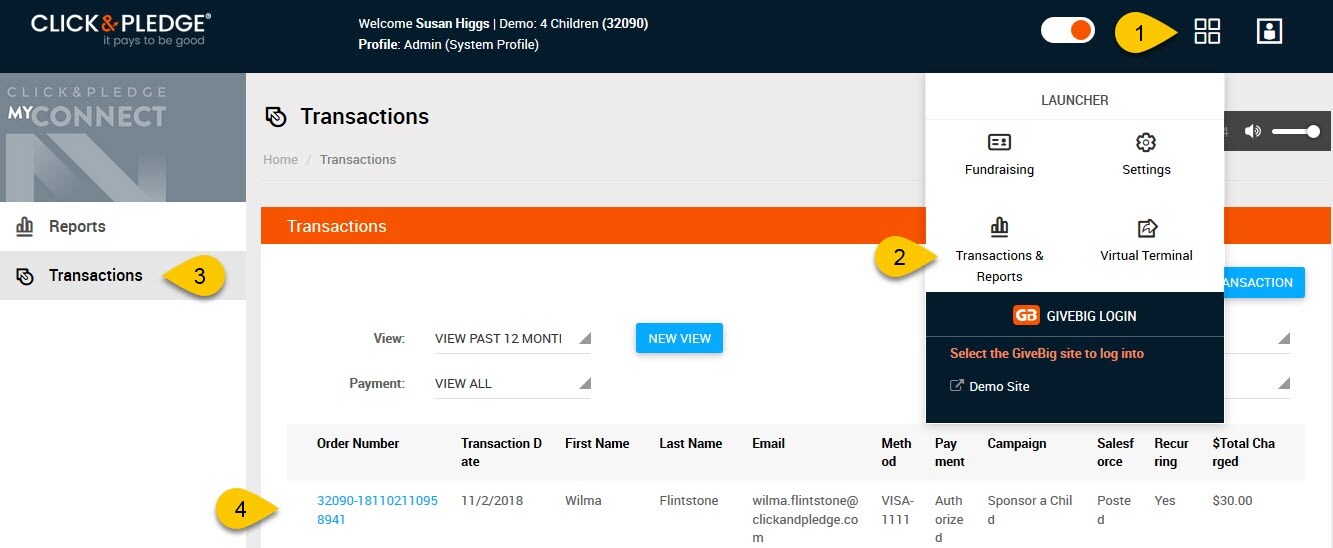Click the Flintstone last name cell

click(688, 500)
